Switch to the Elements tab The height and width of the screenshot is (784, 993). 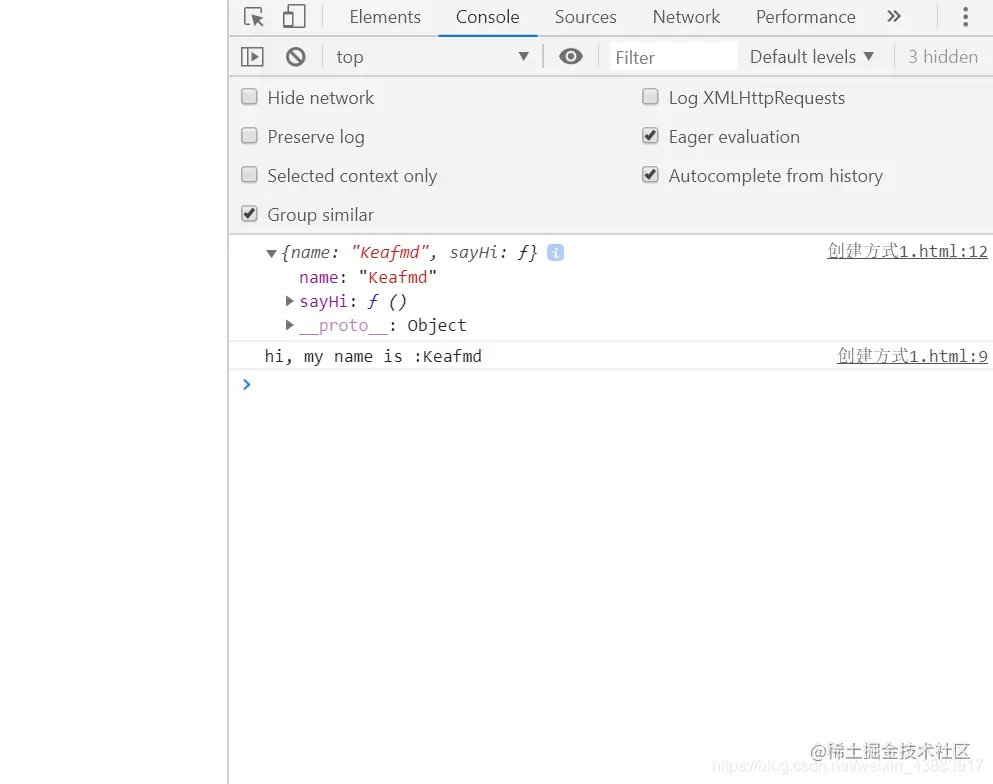385,17
